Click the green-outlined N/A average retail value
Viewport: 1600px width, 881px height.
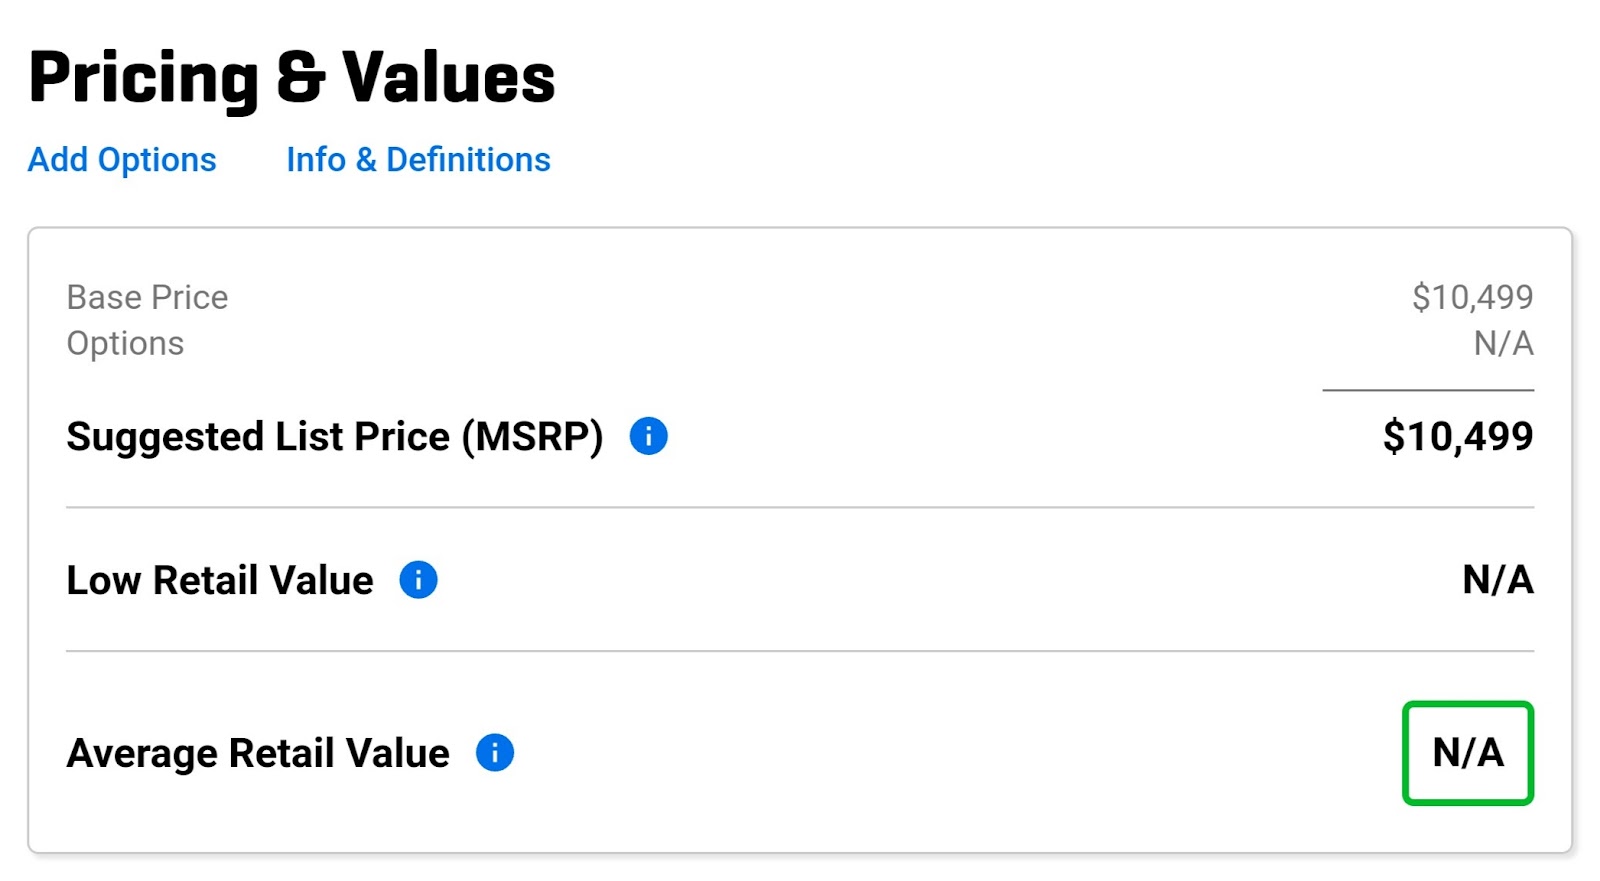click(x=1468, y=753)
